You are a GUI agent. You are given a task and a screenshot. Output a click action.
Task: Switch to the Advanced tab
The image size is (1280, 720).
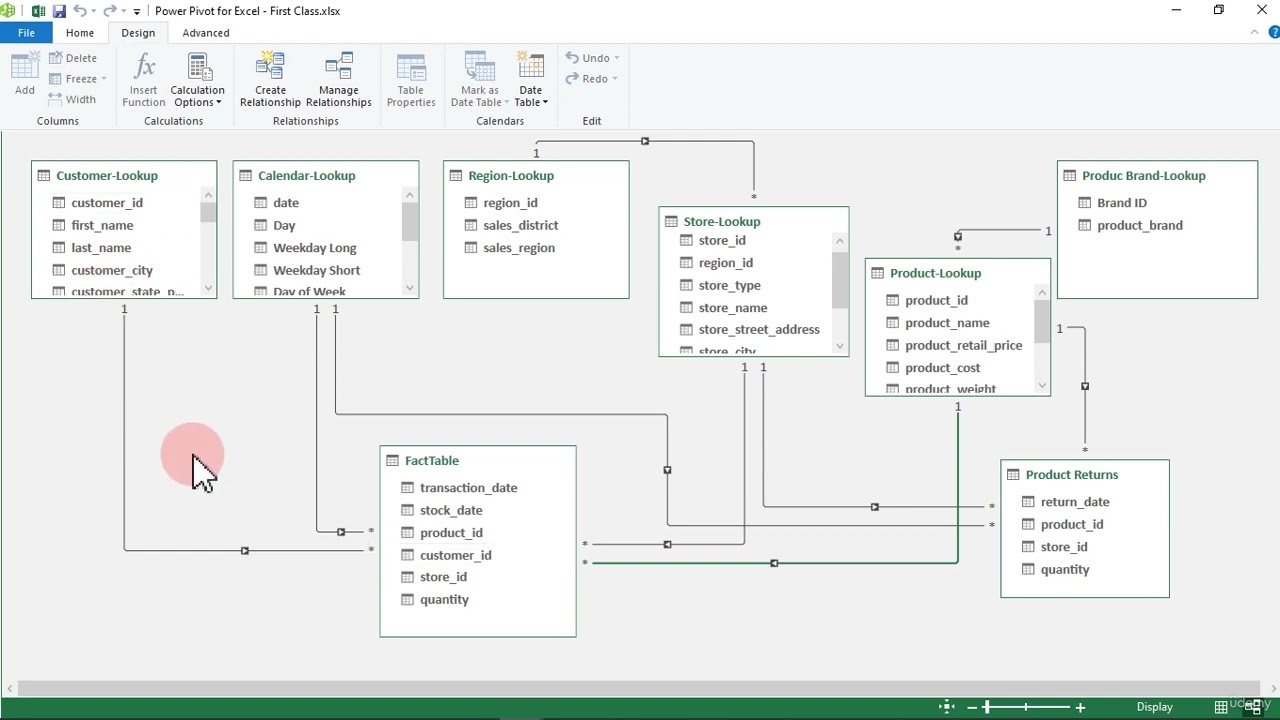point(206,33)
